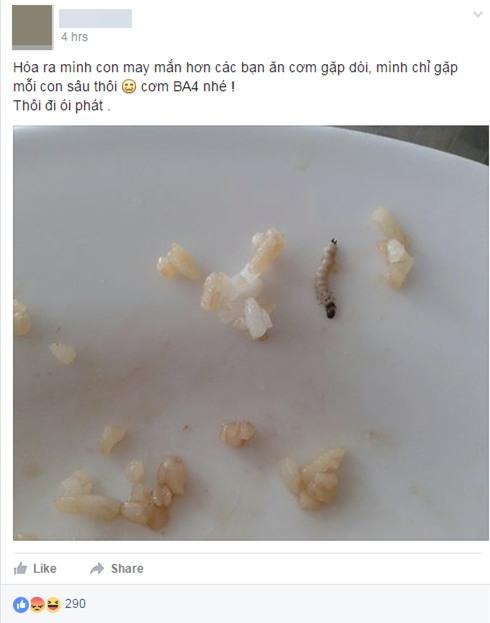
Task: Select the "Like" text label
Action: [x=45, y=569]
